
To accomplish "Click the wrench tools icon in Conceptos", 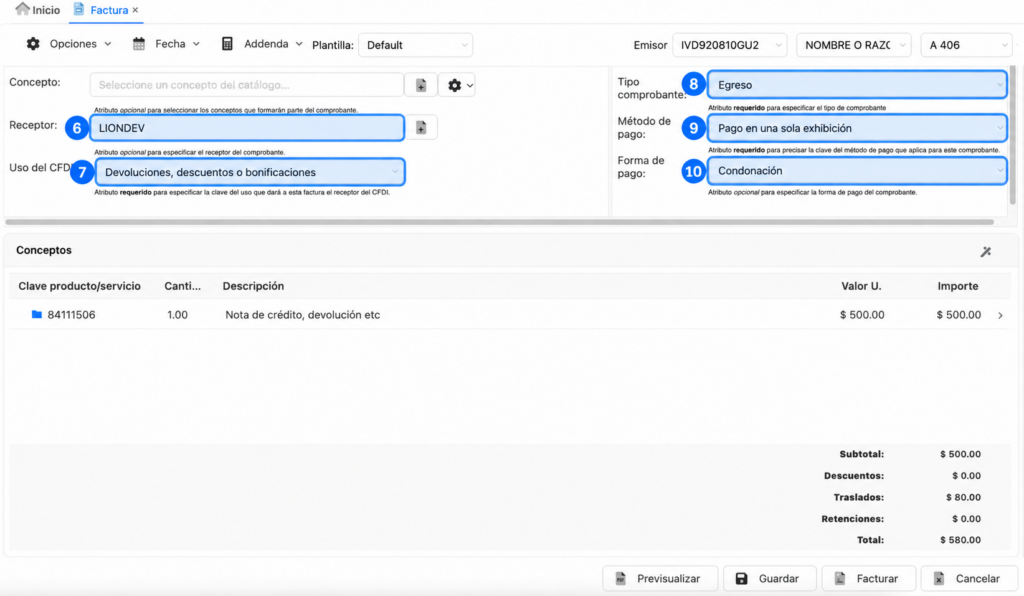I will pyautogui.click(x=985, y=251).
